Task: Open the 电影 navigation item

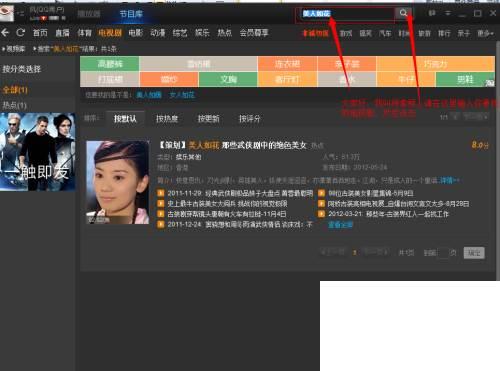Action: click(136, 33)
